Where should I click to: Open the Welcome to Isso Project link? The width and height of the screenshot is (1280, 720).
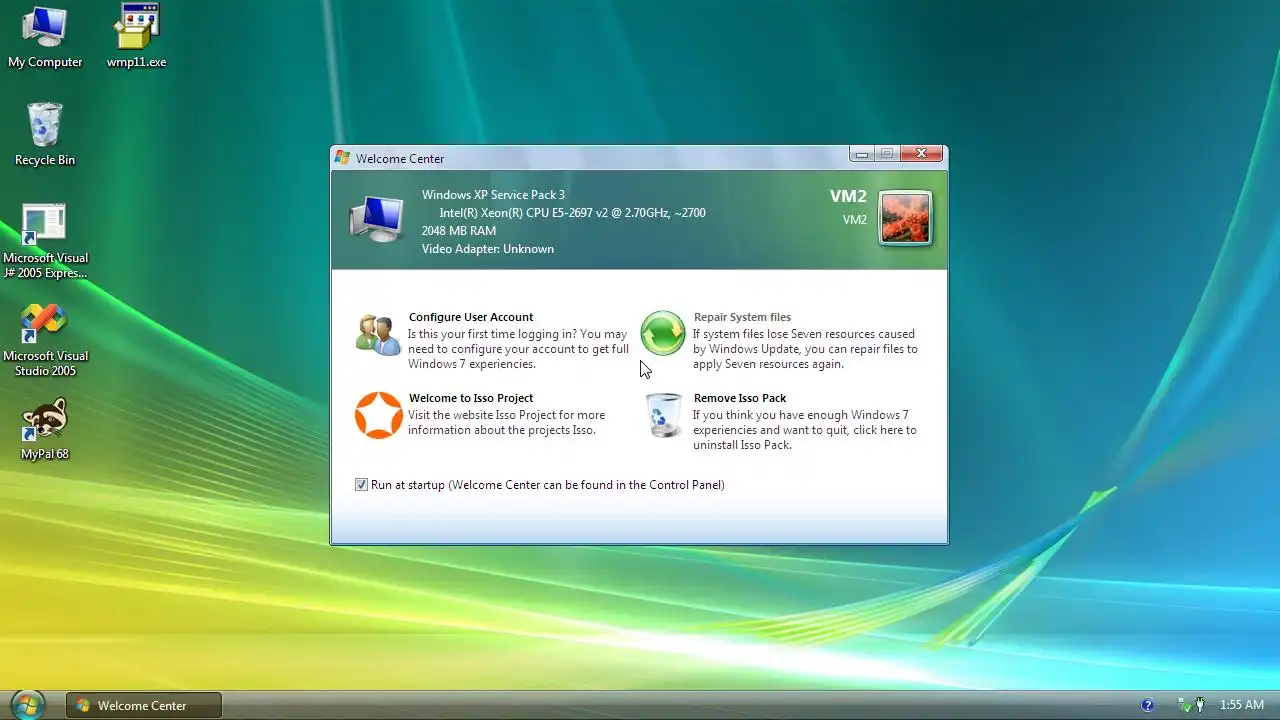coord(471,398)
